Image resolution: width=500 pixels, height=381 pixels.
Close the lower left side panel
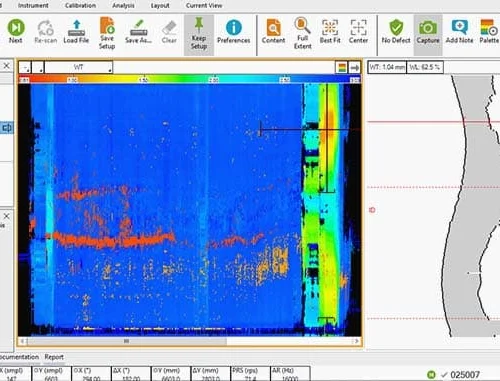click(x=7, y=217)
